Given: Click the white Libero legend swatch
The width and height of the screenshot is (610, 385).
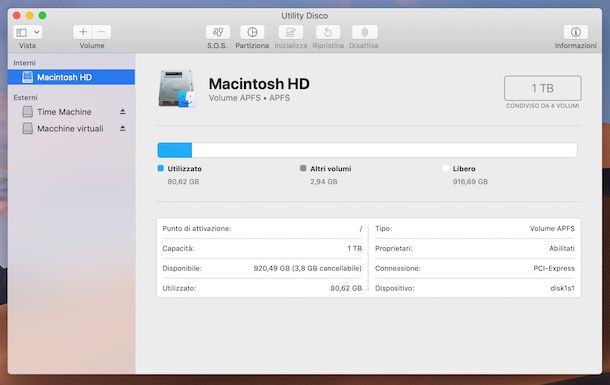Looking at the screenshot, I should pyautogui.click(x=446, y=168).
